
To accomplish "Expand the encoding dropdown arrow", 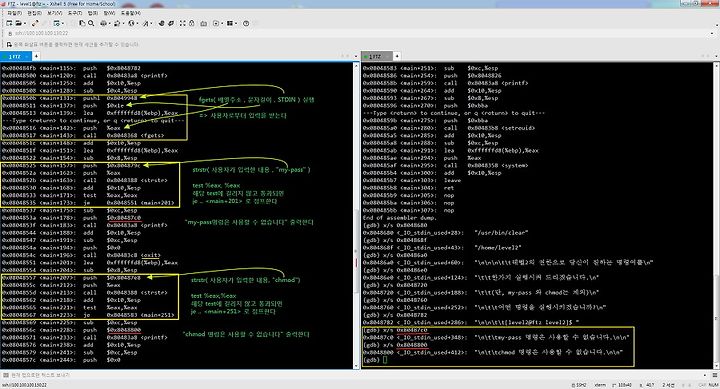I will pos(137,23).
